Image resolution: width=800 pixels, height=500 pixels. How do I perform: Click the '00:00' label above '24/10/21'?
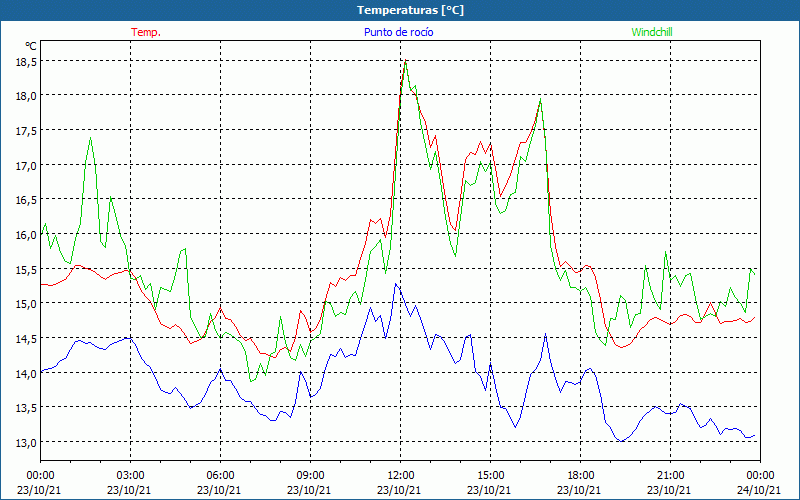pos(760,475)
